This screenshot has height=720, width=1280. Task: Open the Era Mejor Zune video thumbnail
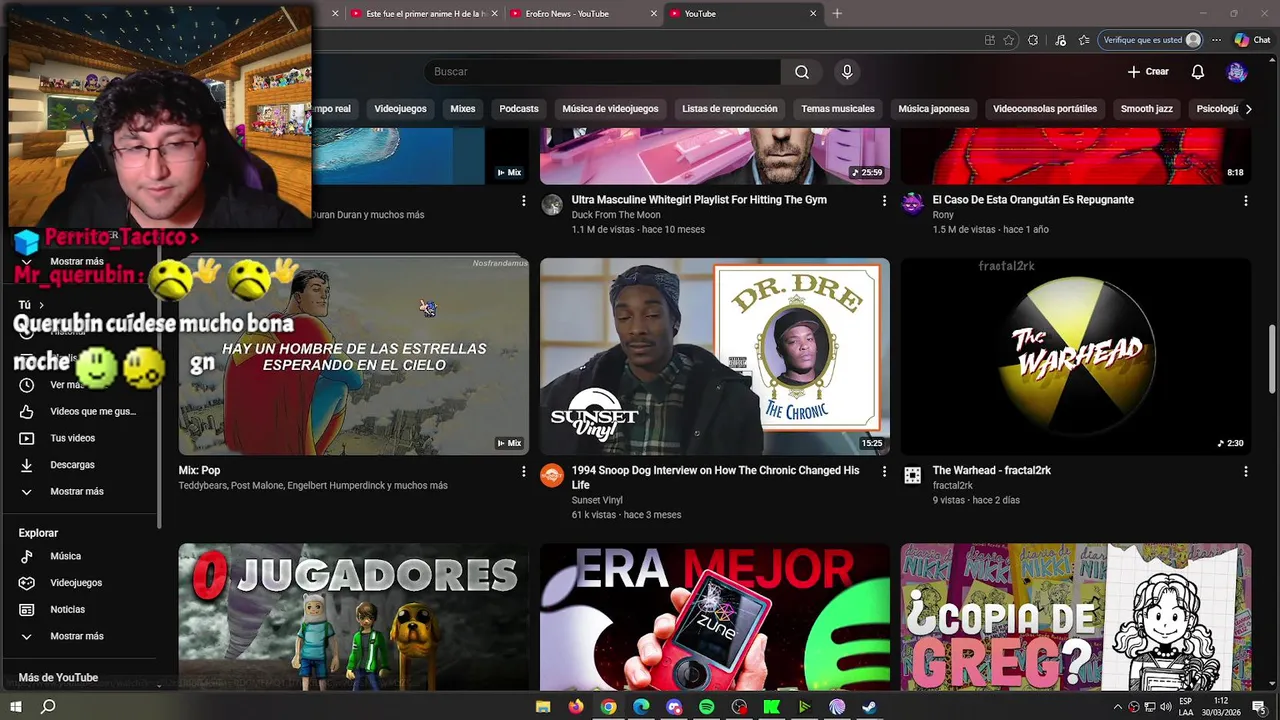[715, 617]
